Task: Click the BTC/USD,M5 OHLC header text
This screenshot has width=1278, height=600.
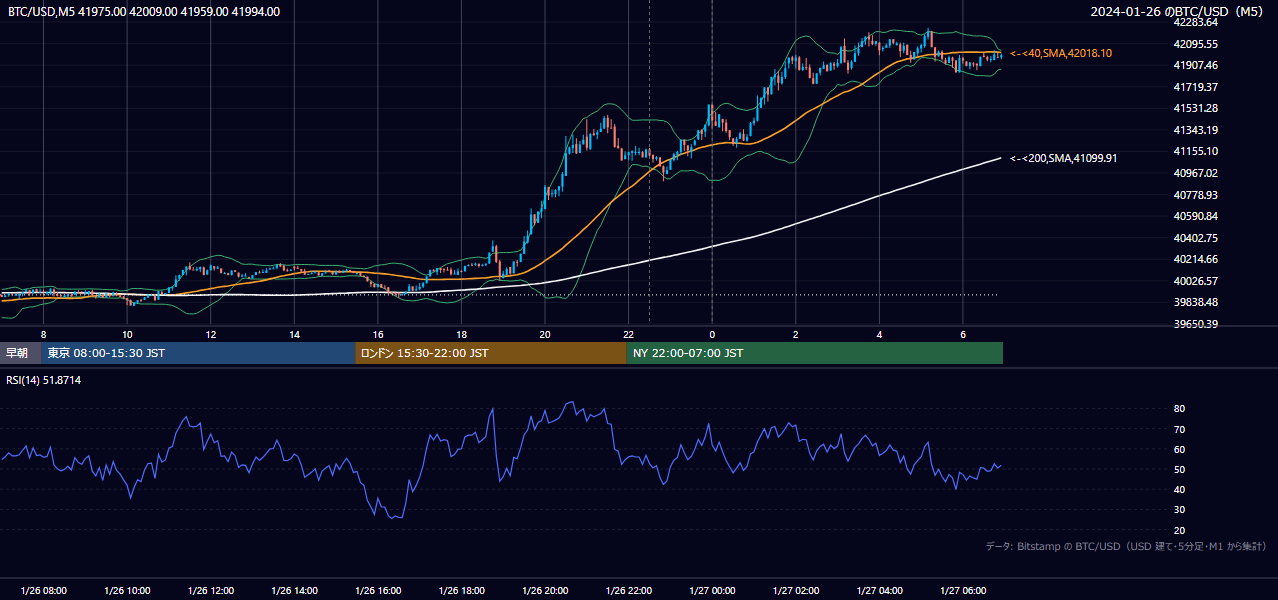Action: (144, 12)
